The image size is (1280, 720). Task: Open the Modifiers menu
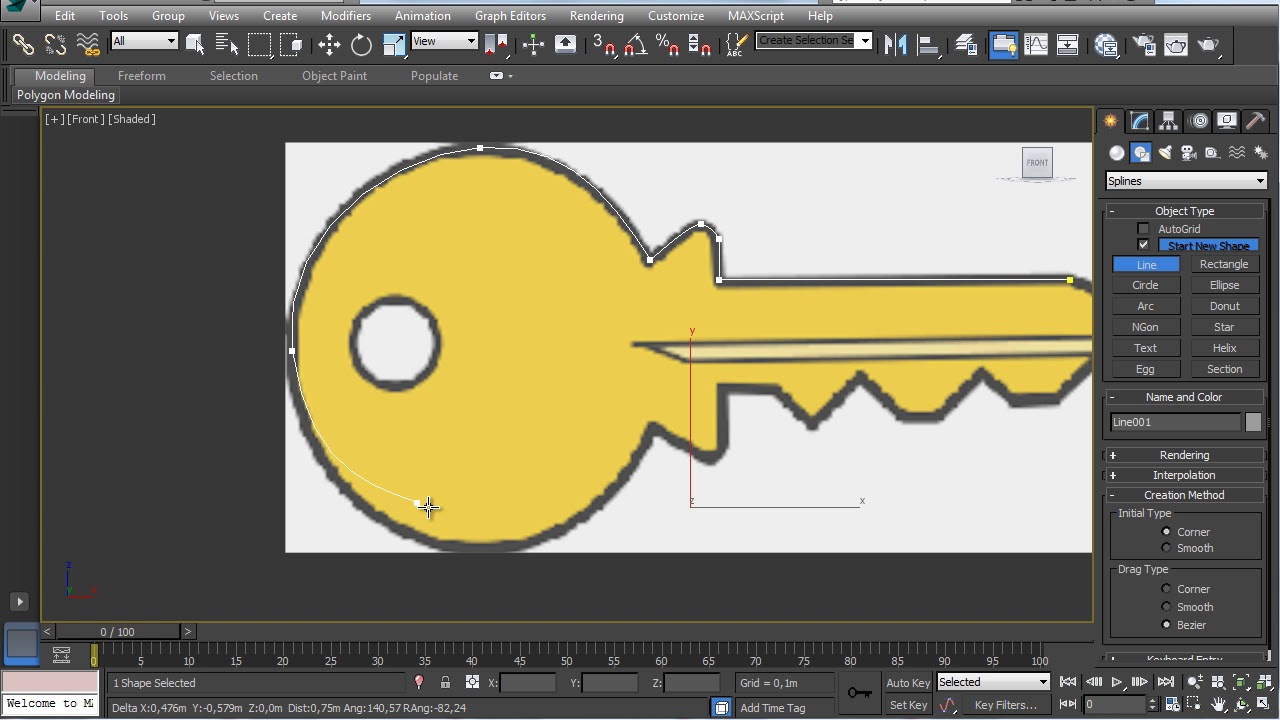tap(346, 16)
